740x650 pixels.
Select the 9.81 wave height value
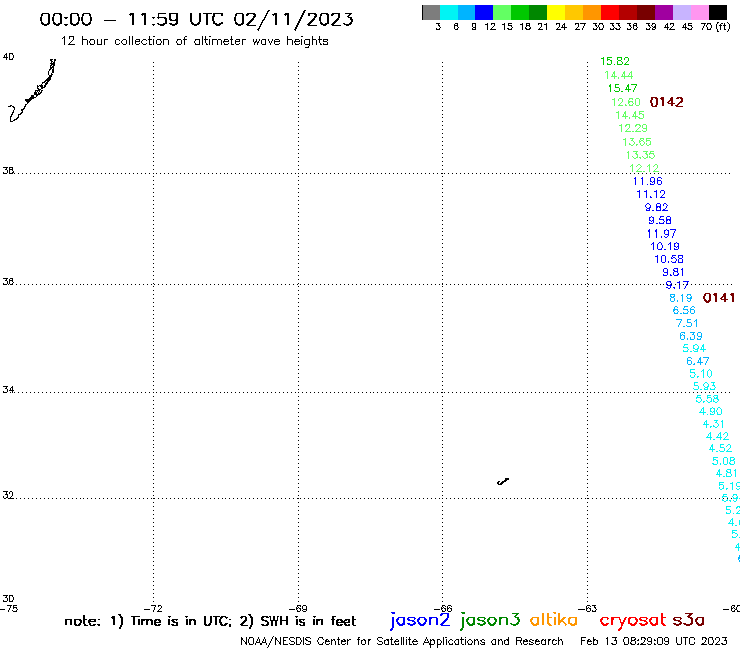click(673, 272)
